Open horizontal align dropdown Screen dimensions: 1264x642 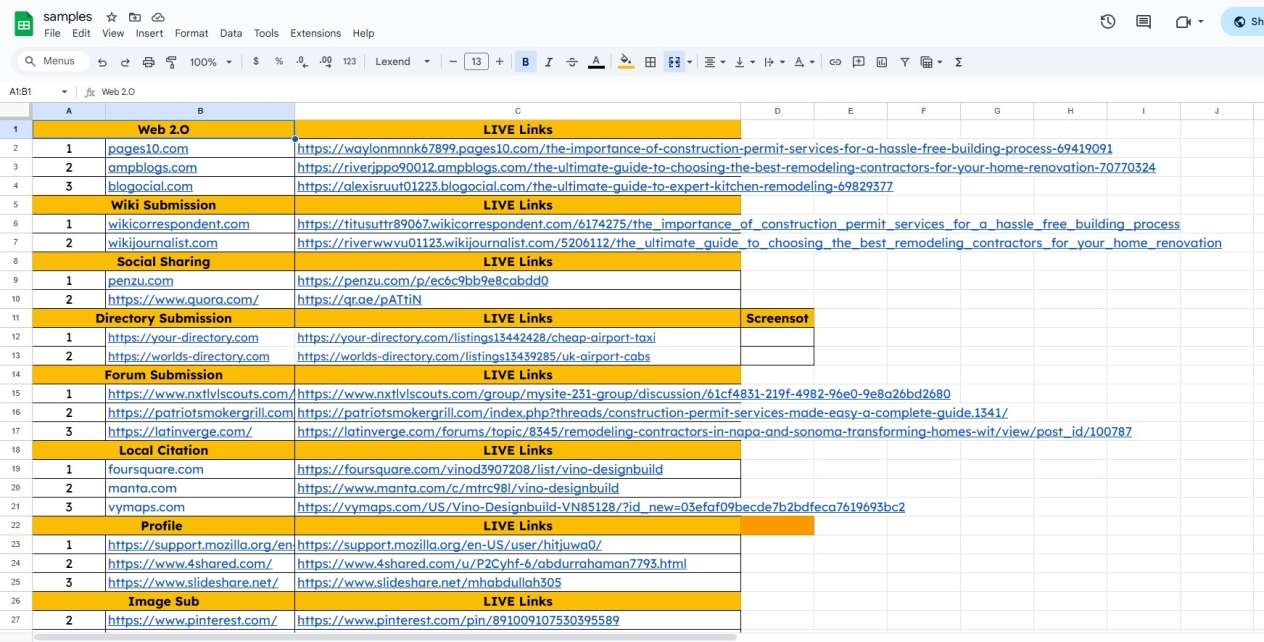(714, 62)
